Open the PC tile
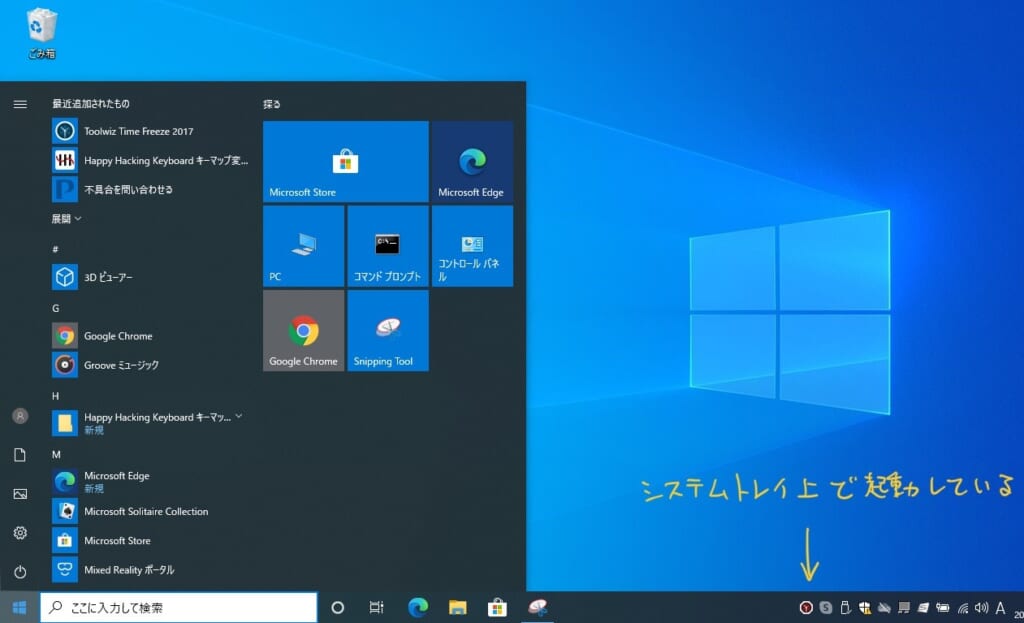The width and height of the screenshot is (1024, 623). point(304,246)
